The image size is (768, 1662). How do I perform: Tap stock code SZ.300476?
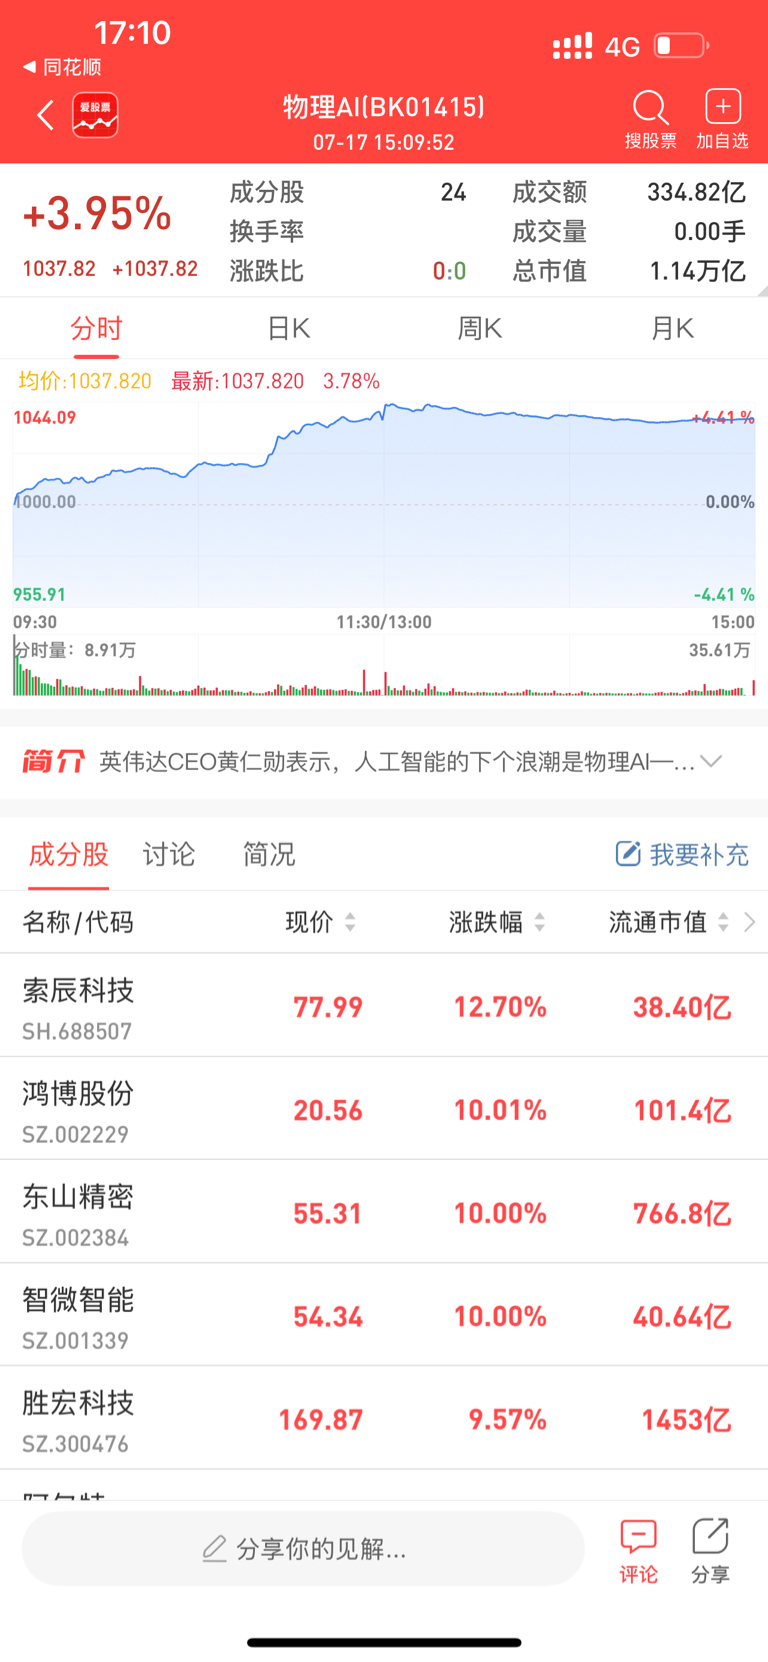[76, 1444]
